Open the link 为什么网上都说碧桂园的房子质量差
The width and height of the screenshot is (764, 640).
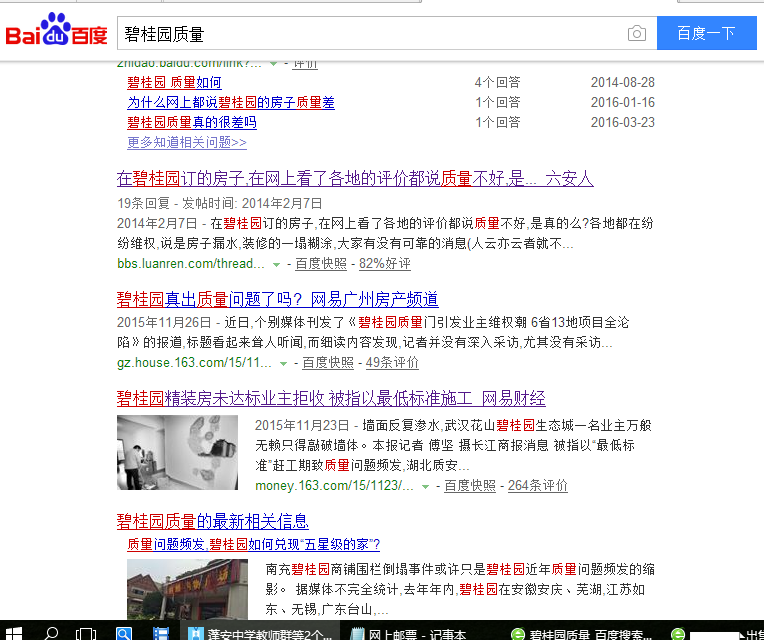[231, 102]
